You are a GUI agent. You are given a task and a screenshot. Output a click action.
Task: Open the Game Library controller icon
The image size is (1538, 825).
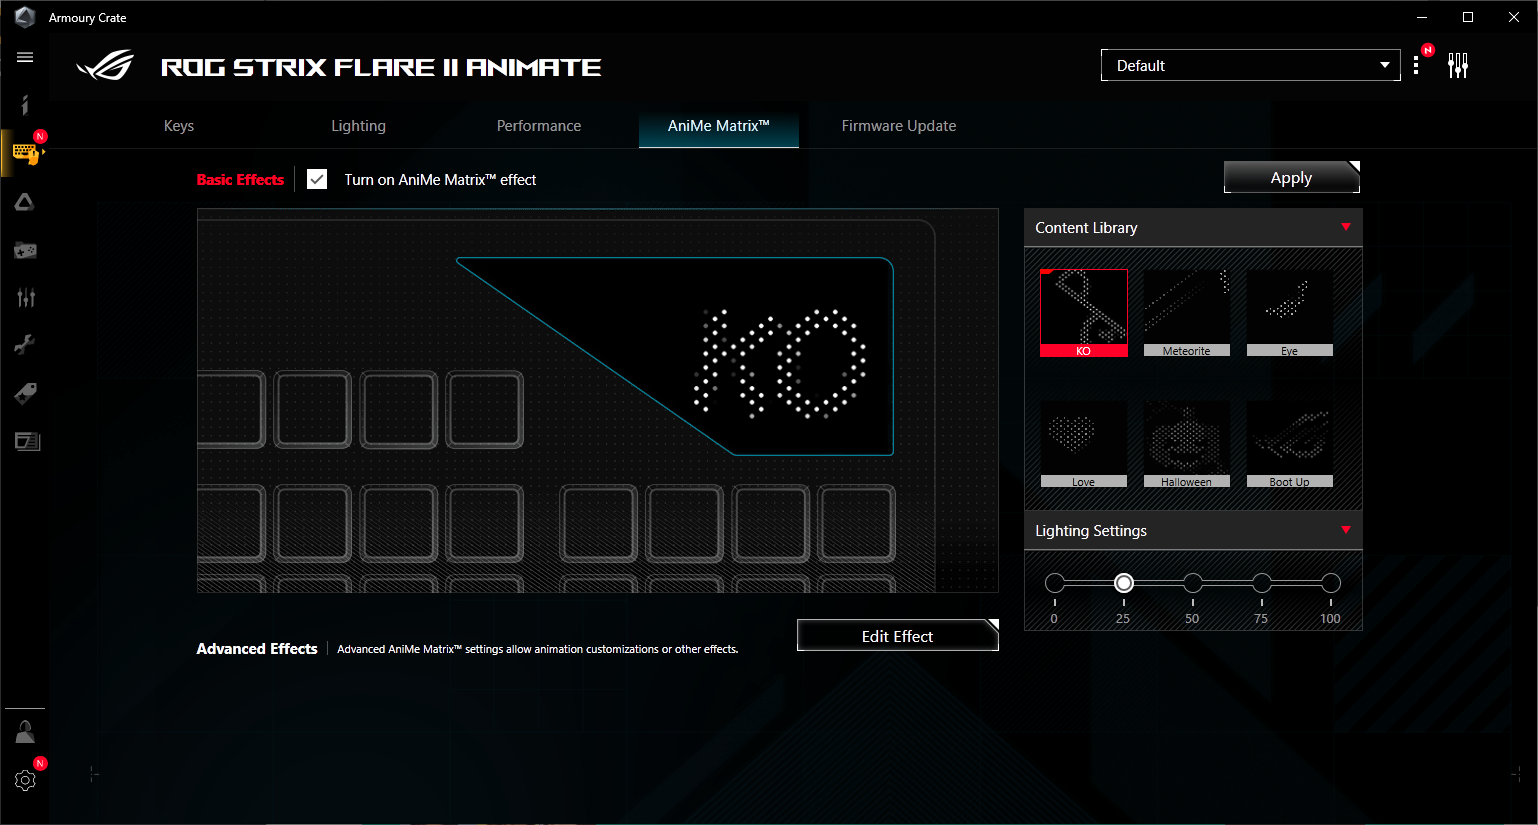(25, 250)
